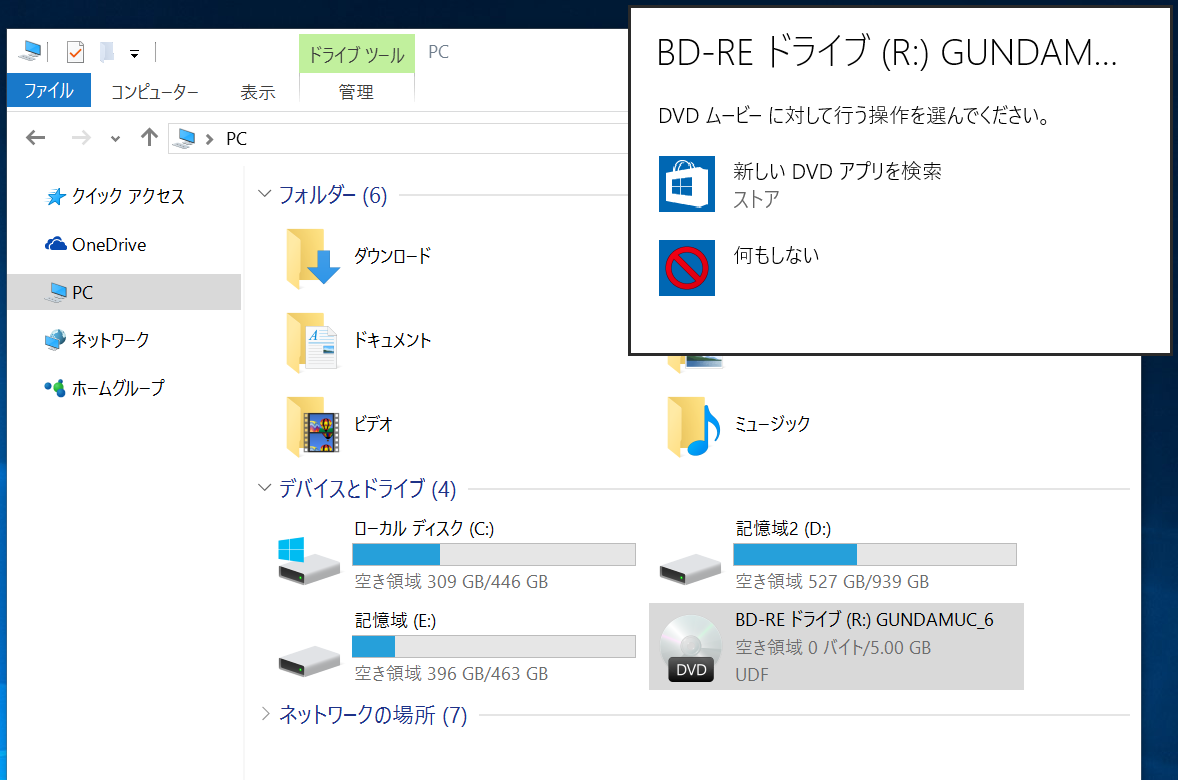1178x780 pixels.
Task: Open the recent locations dropdown arrow
Action: (115, 138)
